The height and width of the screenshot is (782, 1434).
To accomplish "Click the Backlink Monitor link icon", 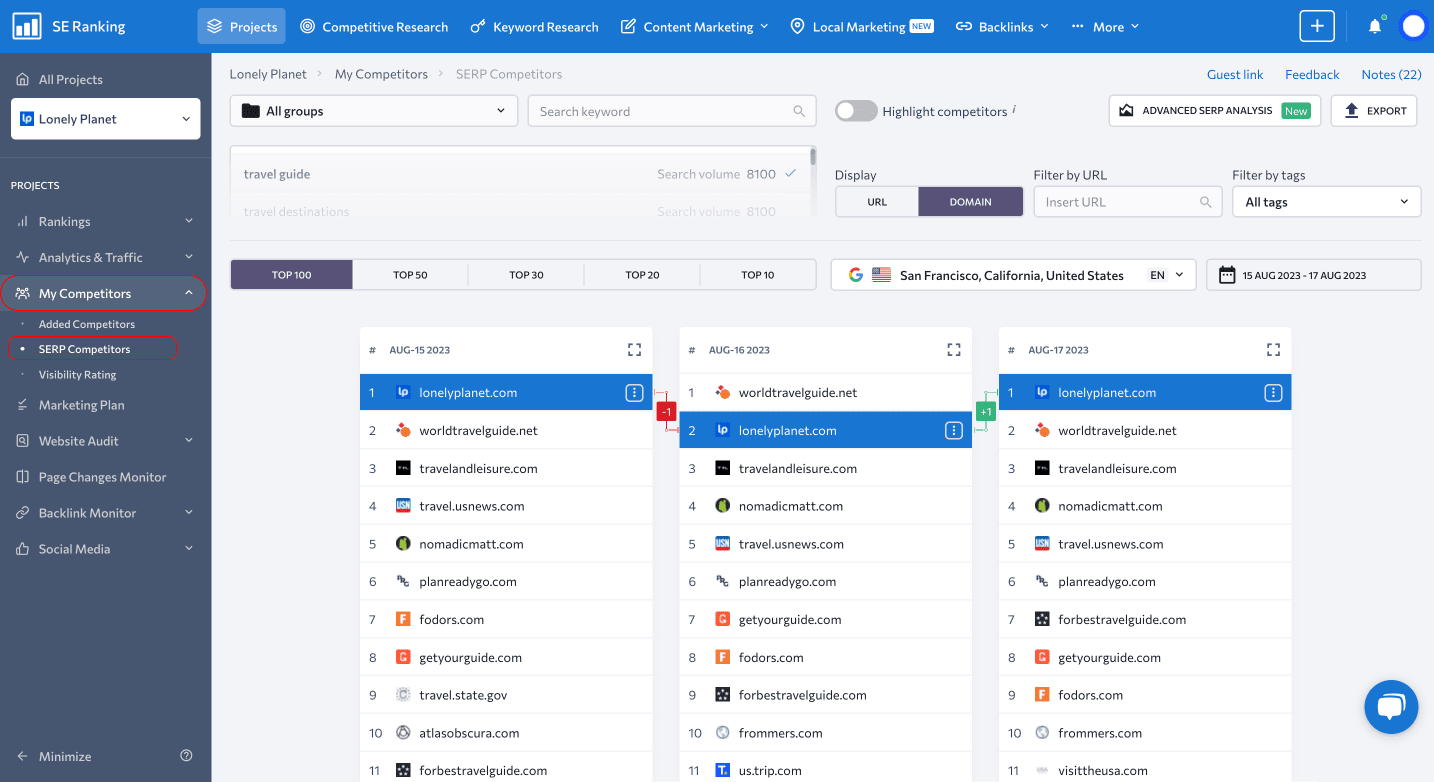I will 23,513.
